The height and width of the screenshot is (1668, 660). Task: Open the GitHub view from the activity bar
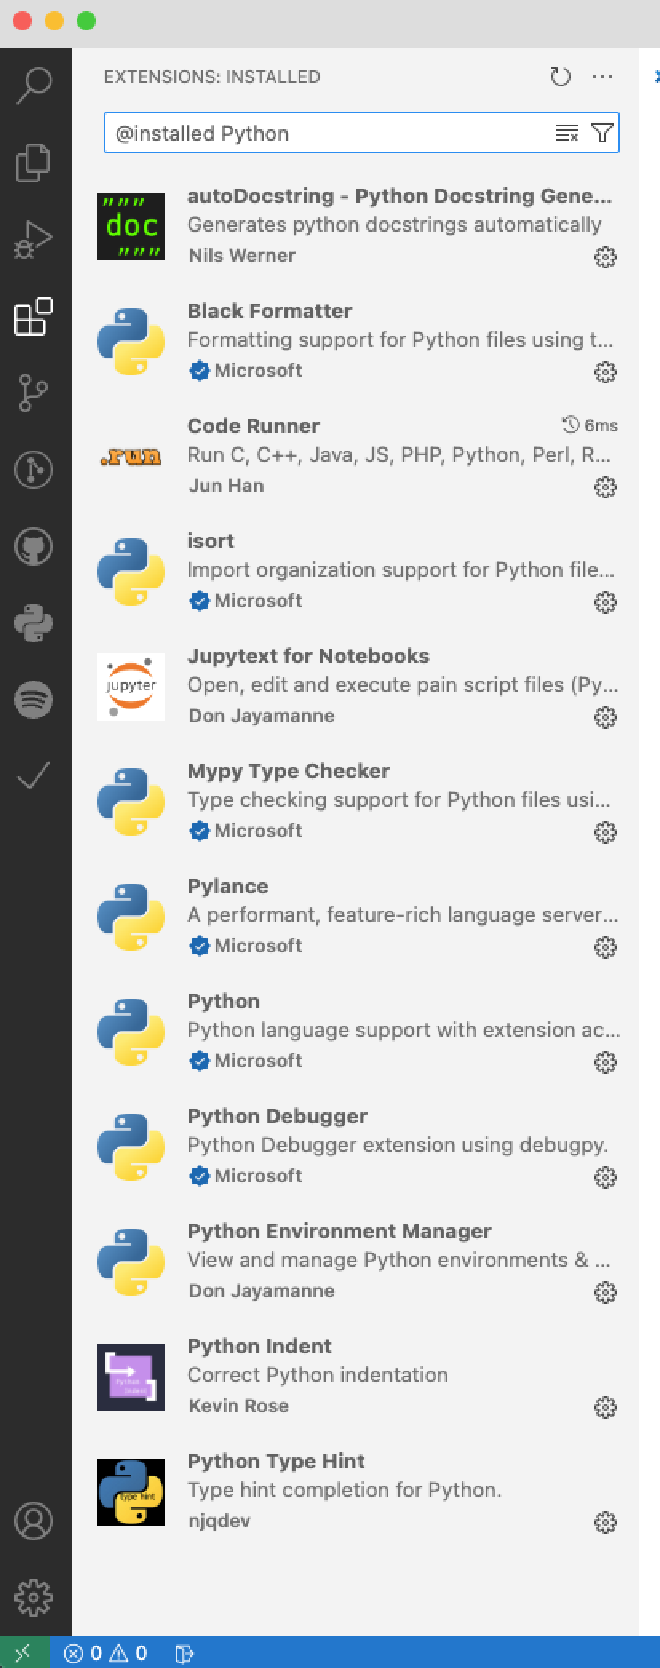(x=35, y=546)
